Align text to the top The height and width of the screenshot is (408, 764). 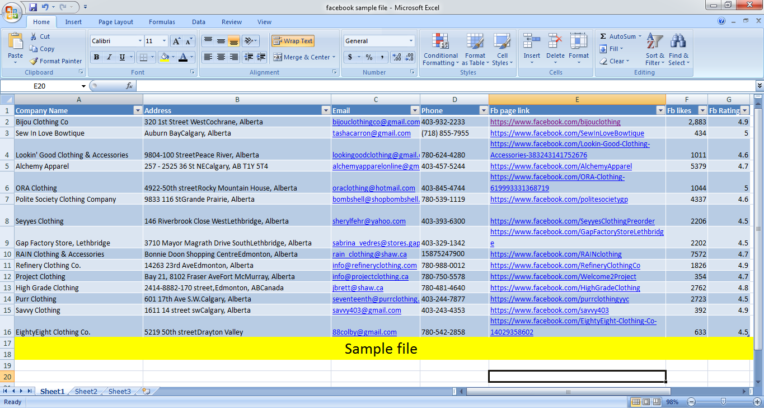208,41
